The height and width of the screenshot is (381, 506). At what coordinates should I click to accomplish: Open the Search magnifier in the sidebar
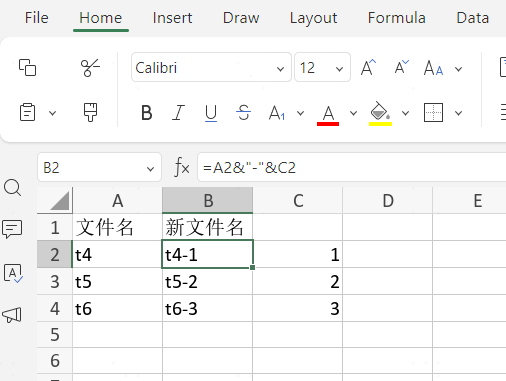(13, 188)
